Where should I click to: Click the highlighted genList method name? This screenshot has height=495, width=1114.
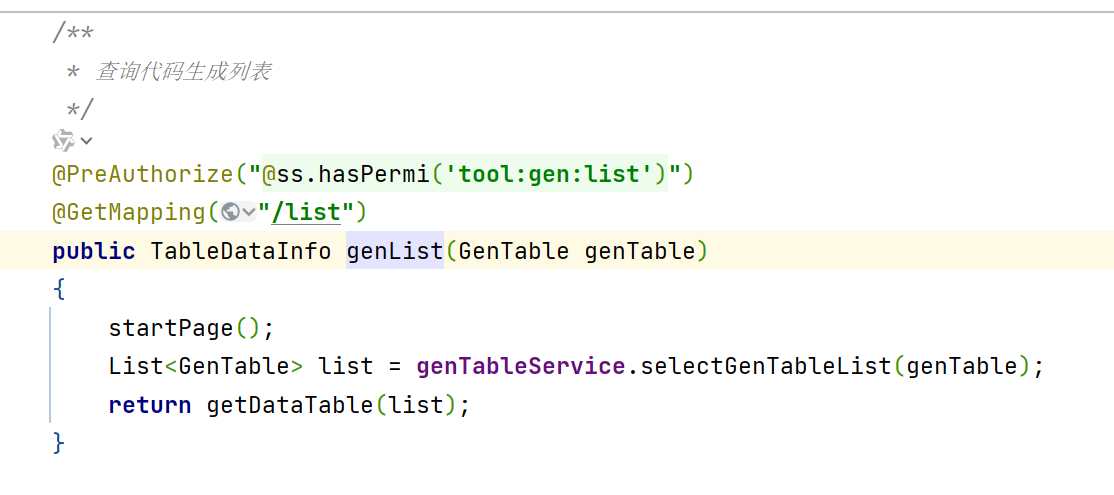(x=395, y=250)
